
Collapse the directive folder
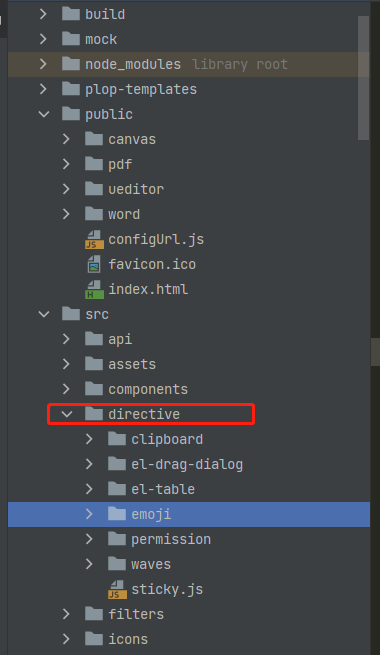[x=67, y=414]
